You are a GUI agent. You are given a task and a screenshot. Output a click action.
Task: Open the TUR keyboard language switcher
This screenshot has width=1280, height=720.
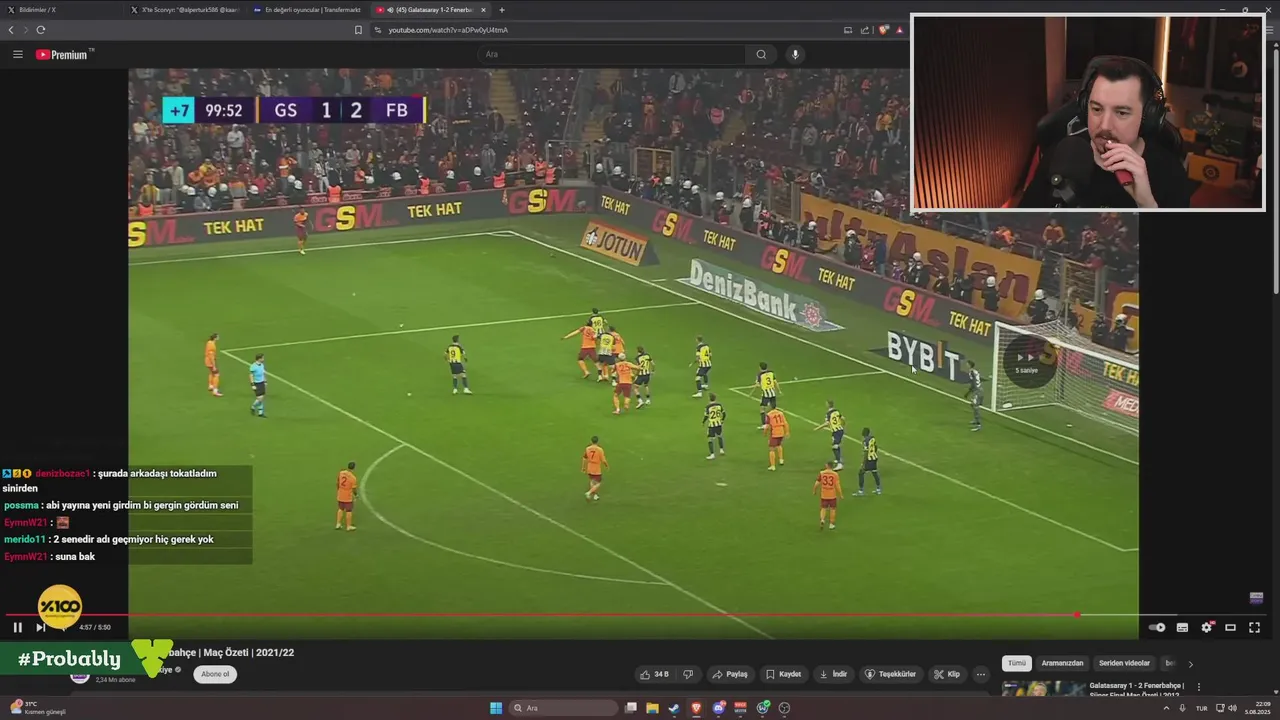tap(1201, 708)
